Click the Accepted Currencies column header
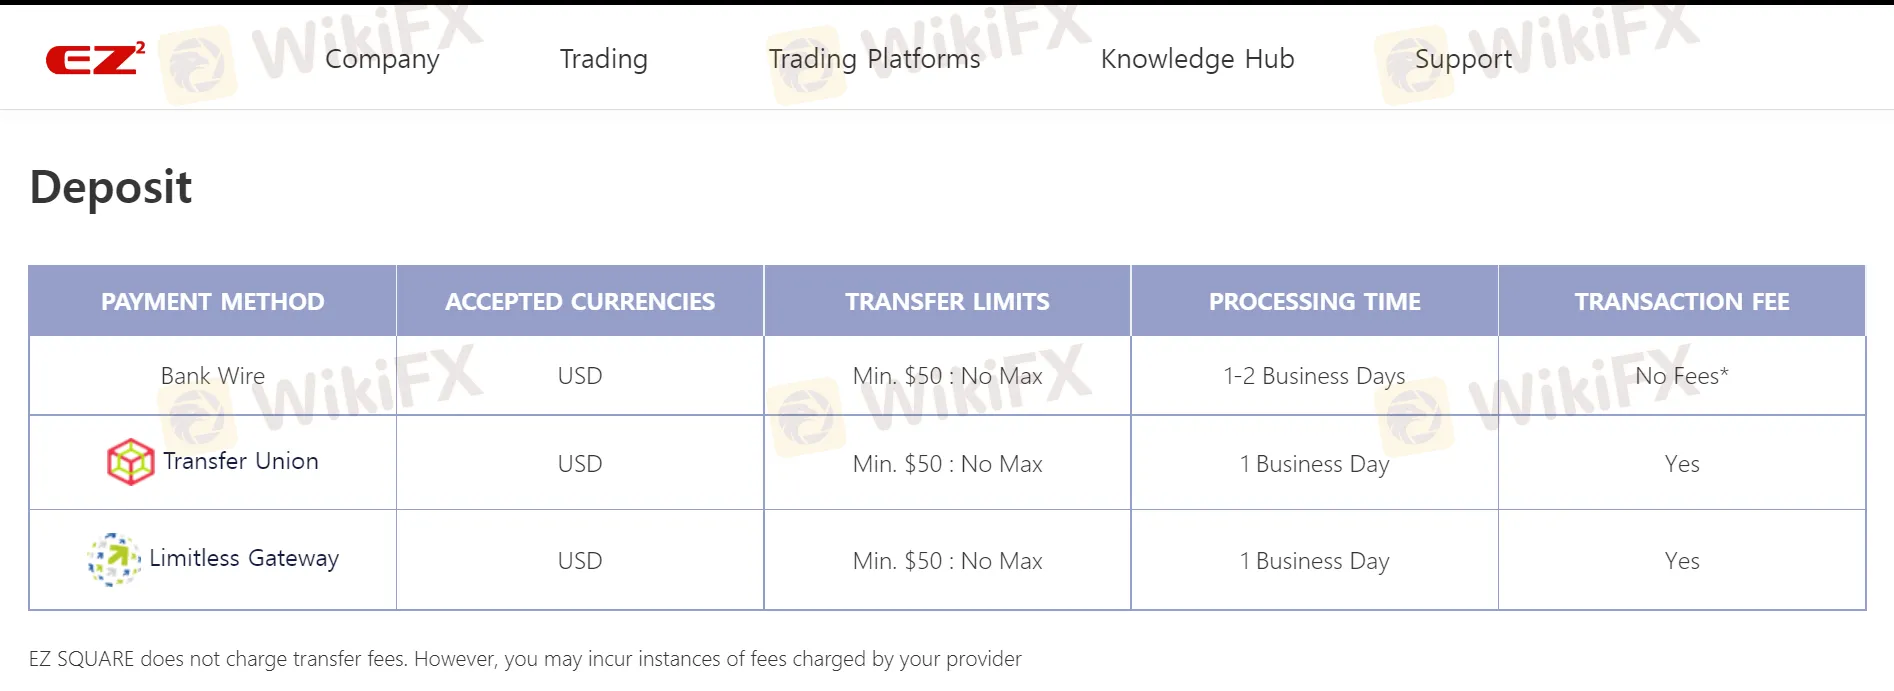The height and width of the screenshot is (691, 1894). click(x=580, y=301)
